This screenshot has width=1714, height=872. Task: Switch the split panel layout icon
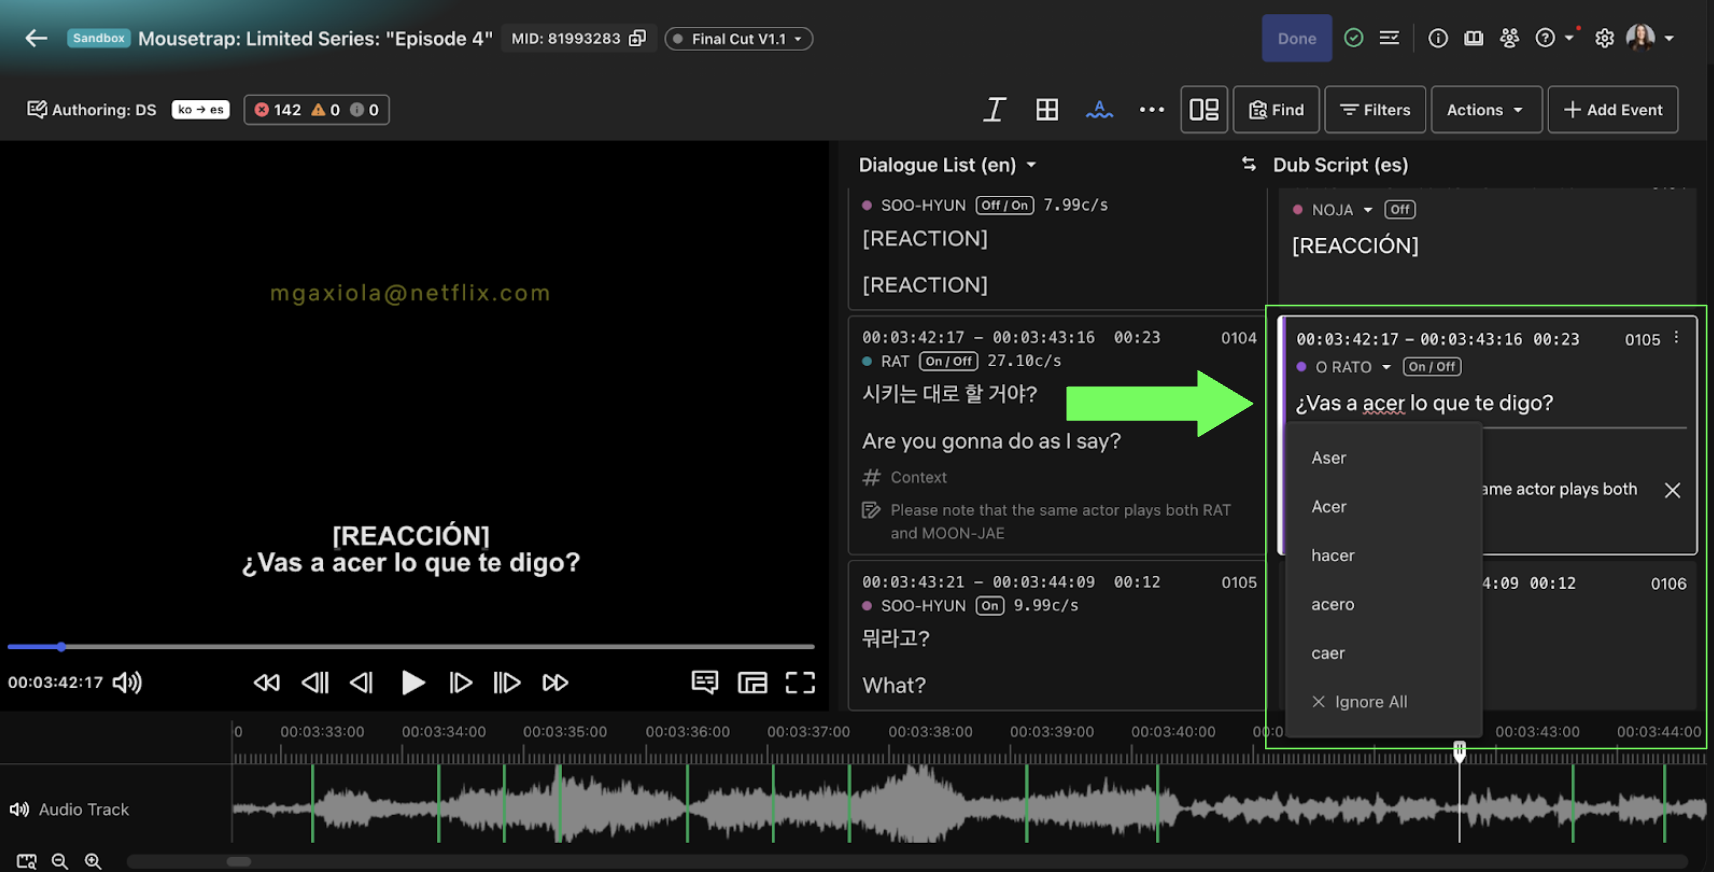click(1204, 109)
